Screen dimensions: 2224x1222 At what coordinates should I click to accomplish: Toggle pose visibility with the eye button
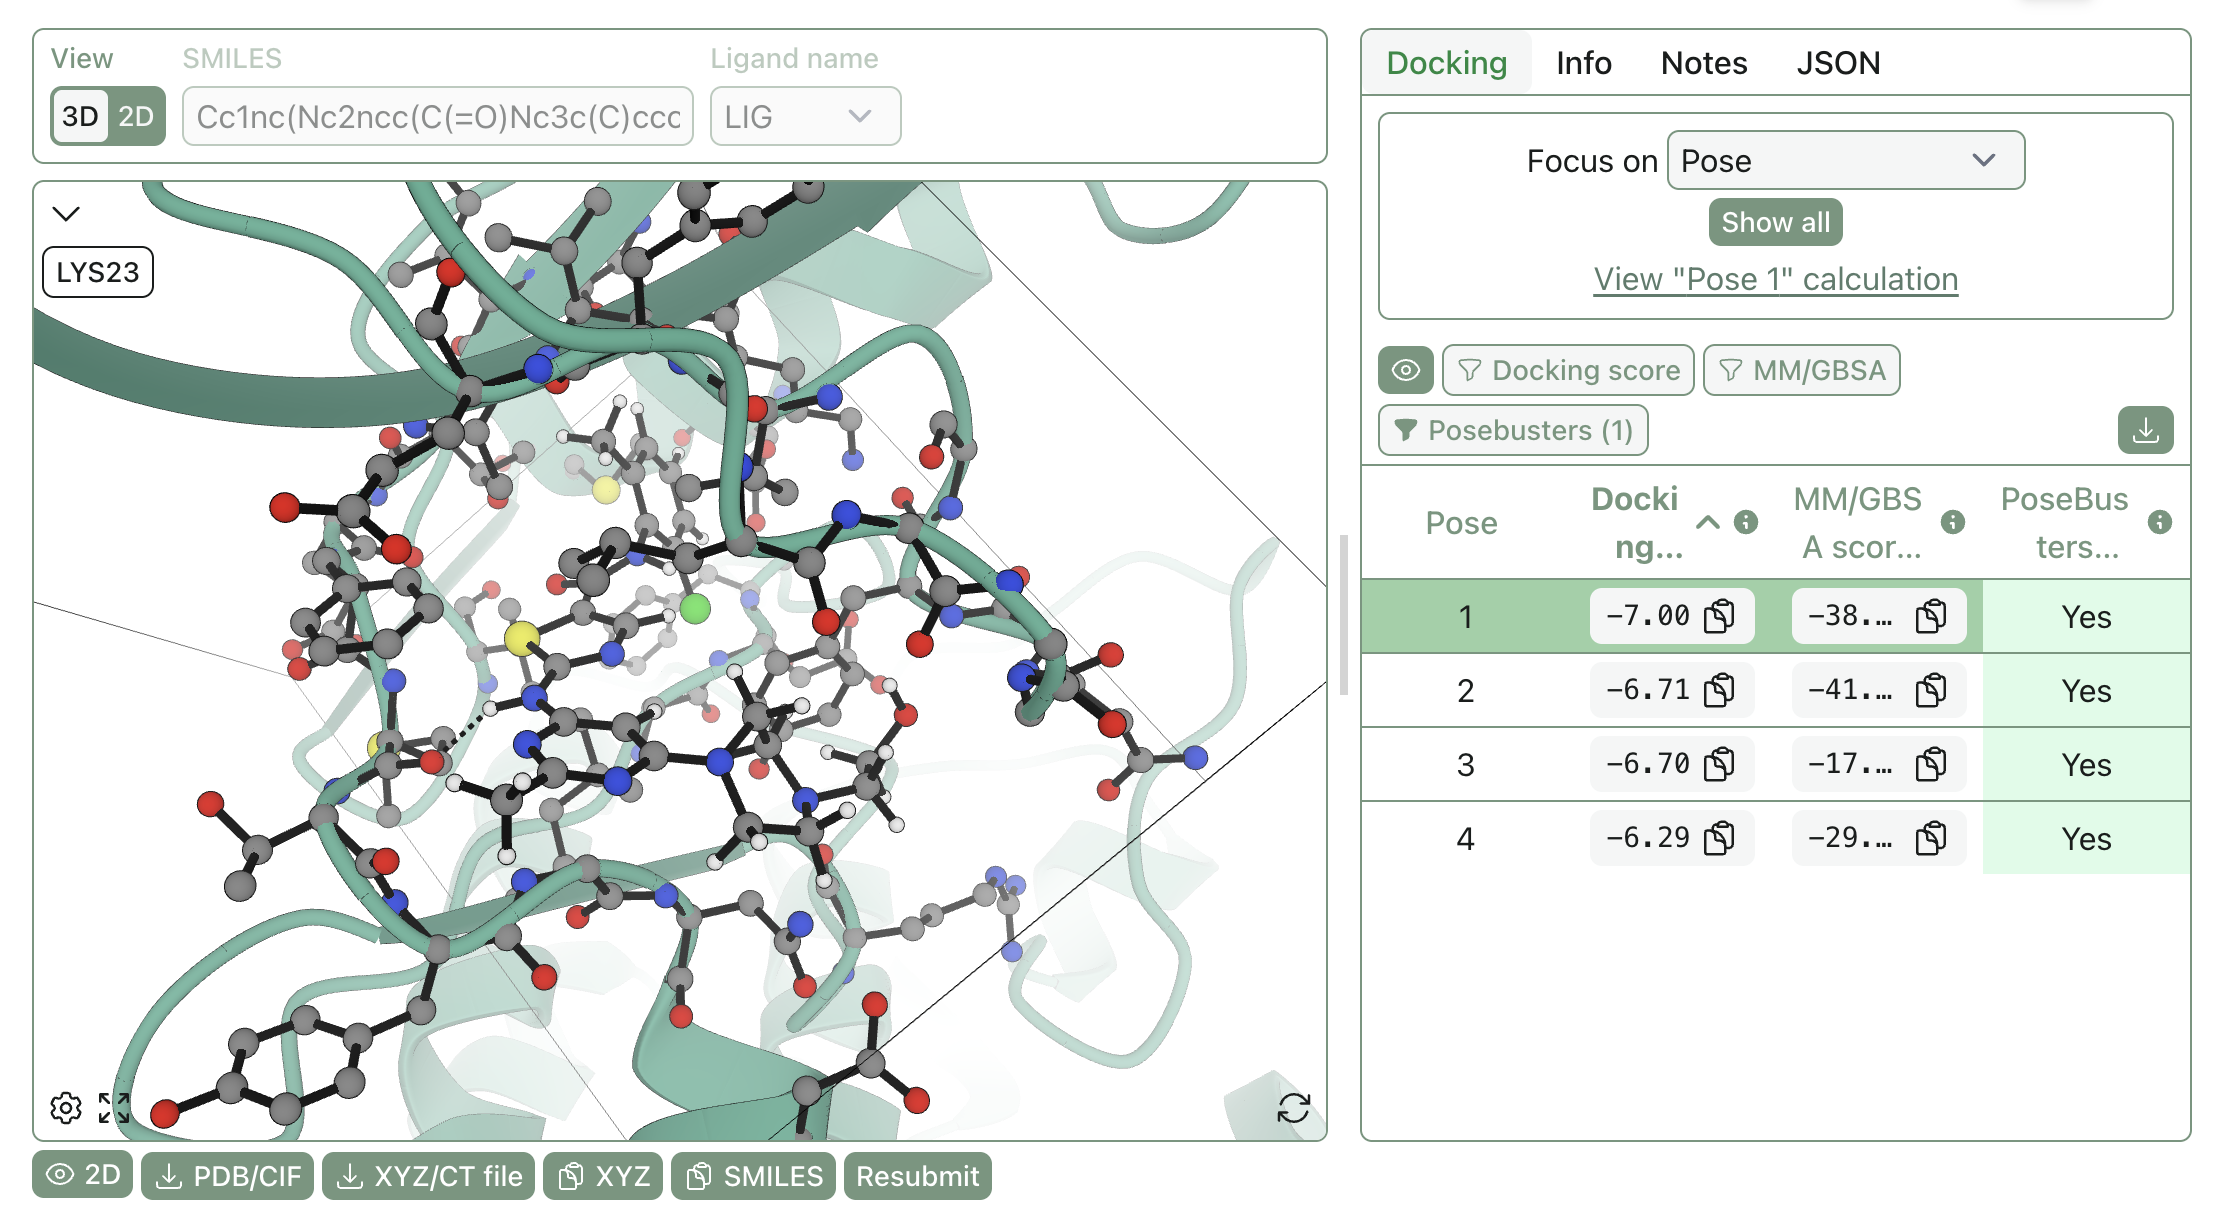click(1406, 370)
